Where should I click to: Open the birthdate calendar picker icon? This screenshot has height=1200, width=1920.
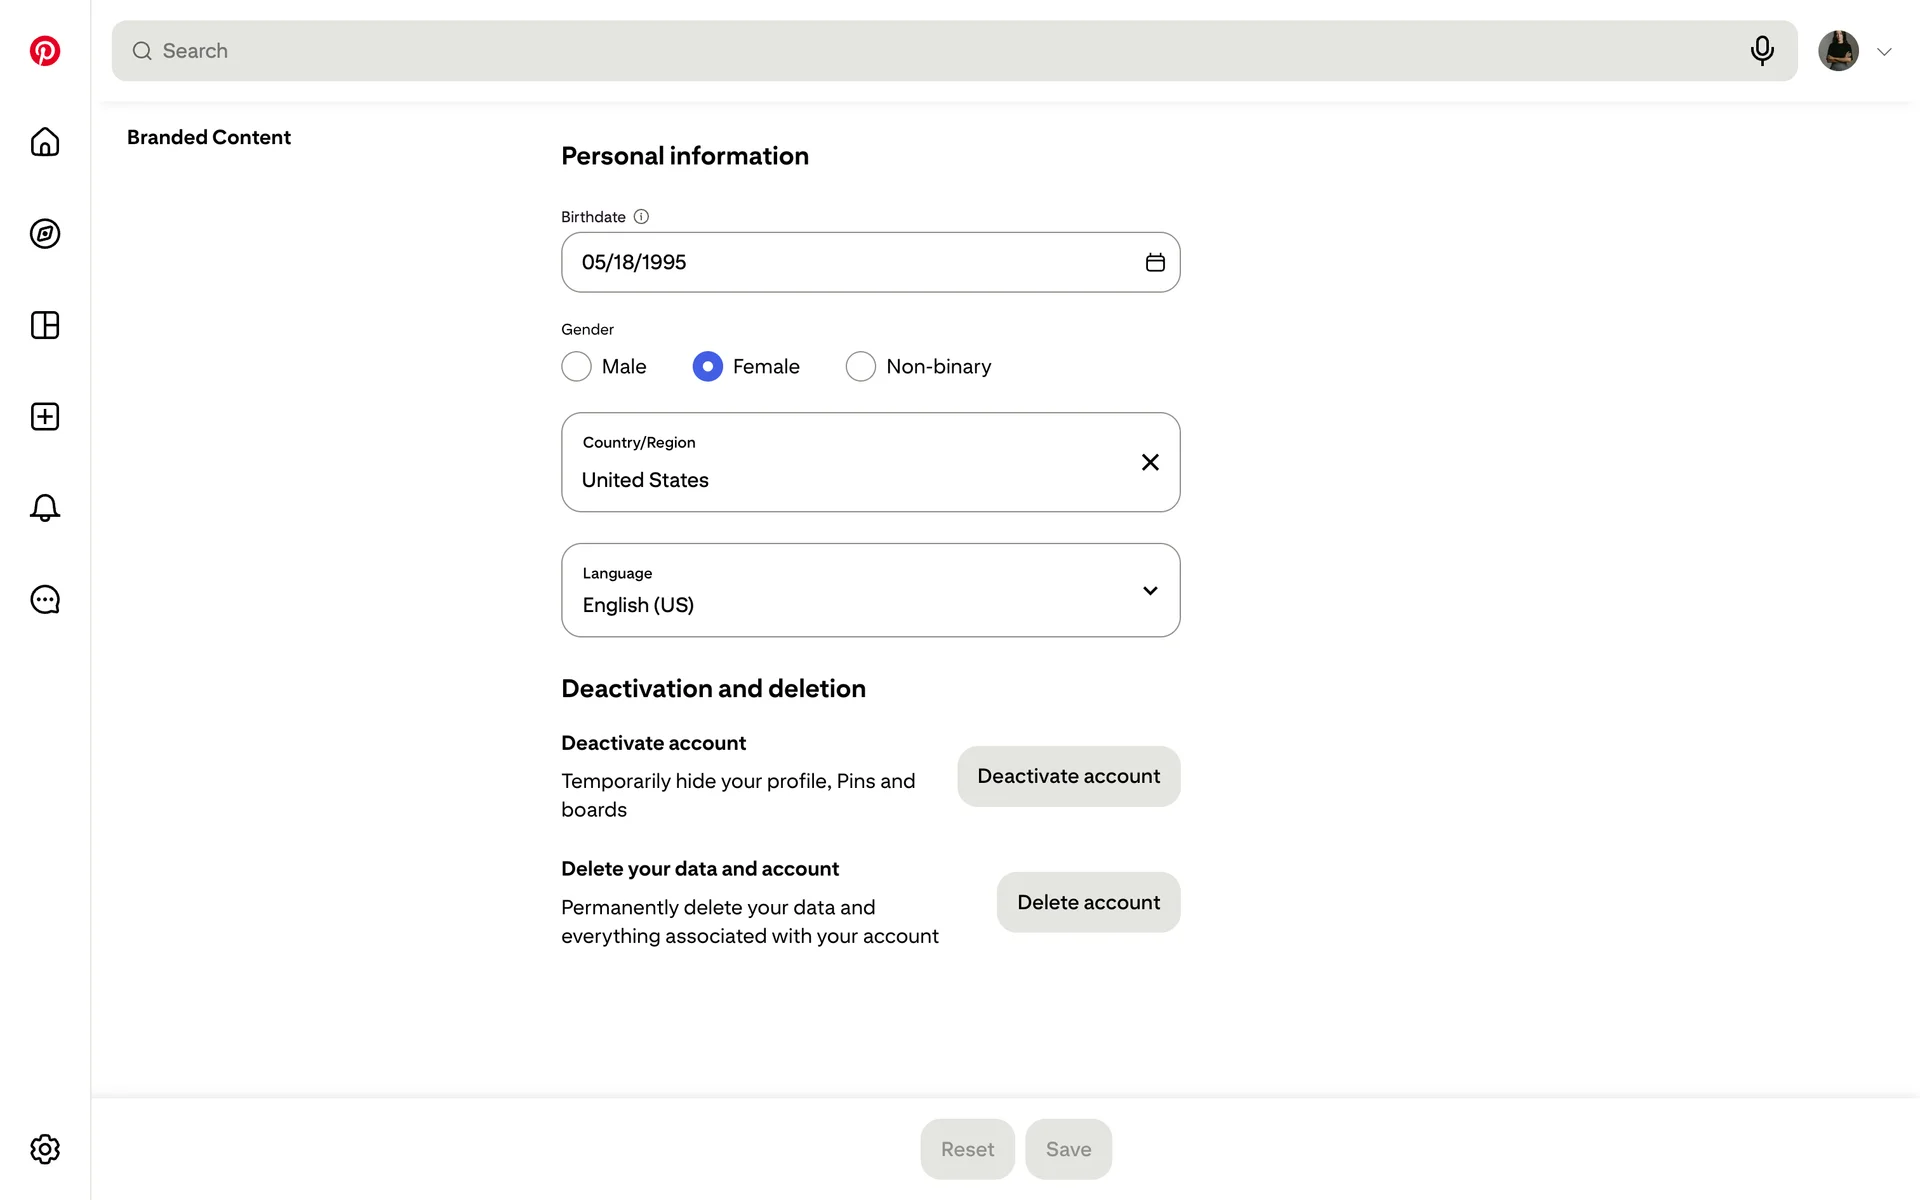[1155, 263]
